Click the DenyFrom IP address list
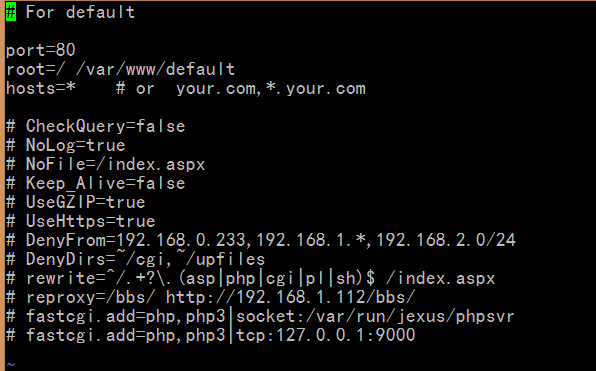Image resolution: width=596 pixels, height=371 pixels. coord(316,240)
